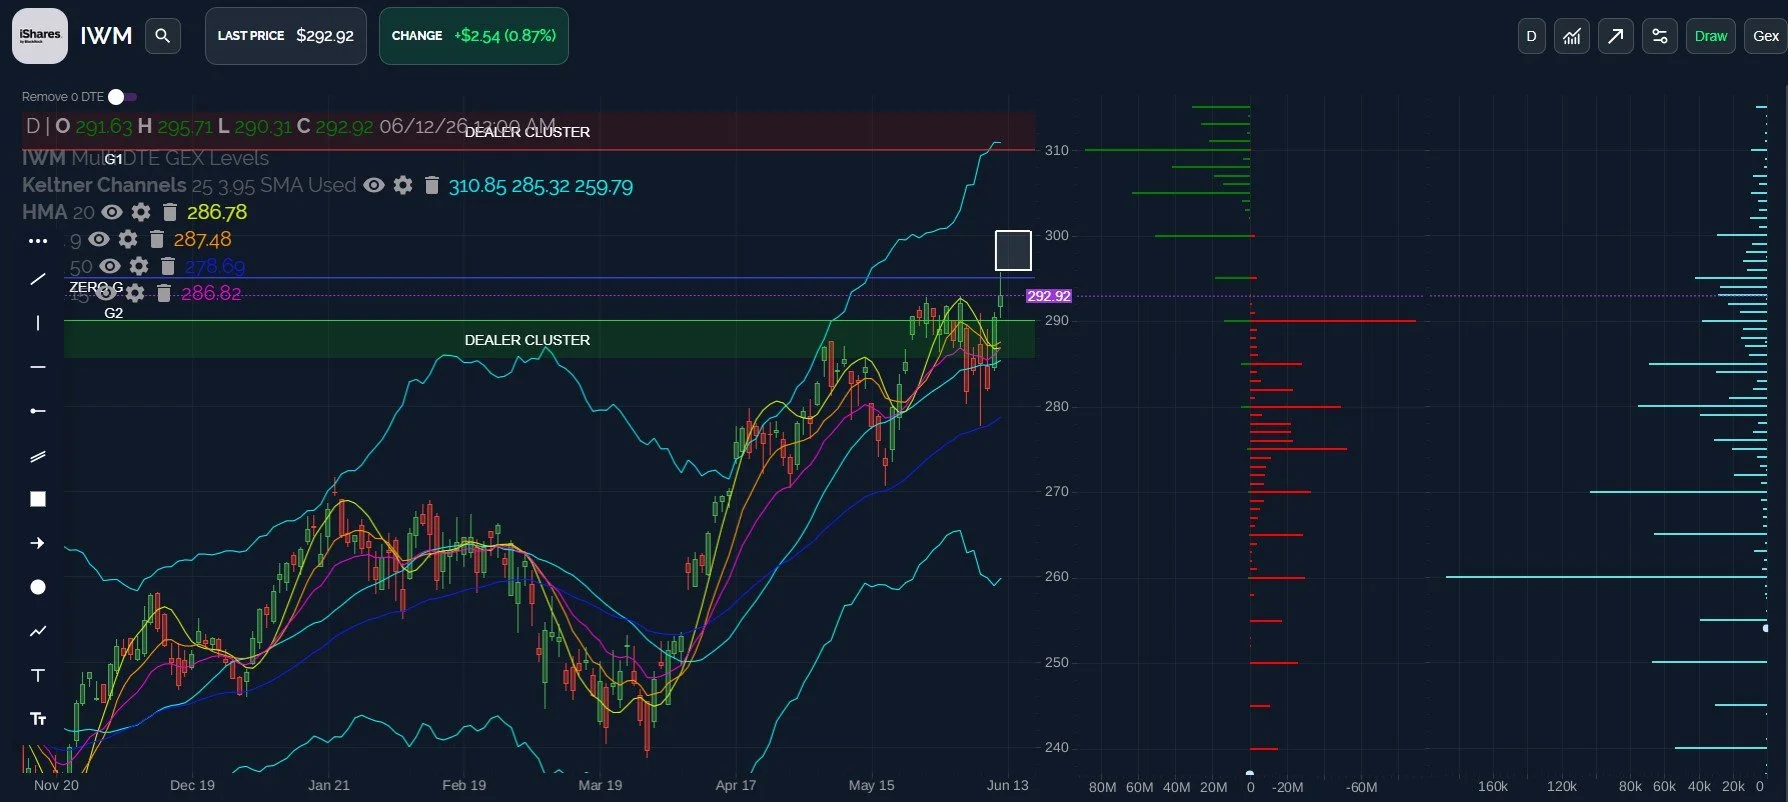Open HMA 20 settings gear

141,212
